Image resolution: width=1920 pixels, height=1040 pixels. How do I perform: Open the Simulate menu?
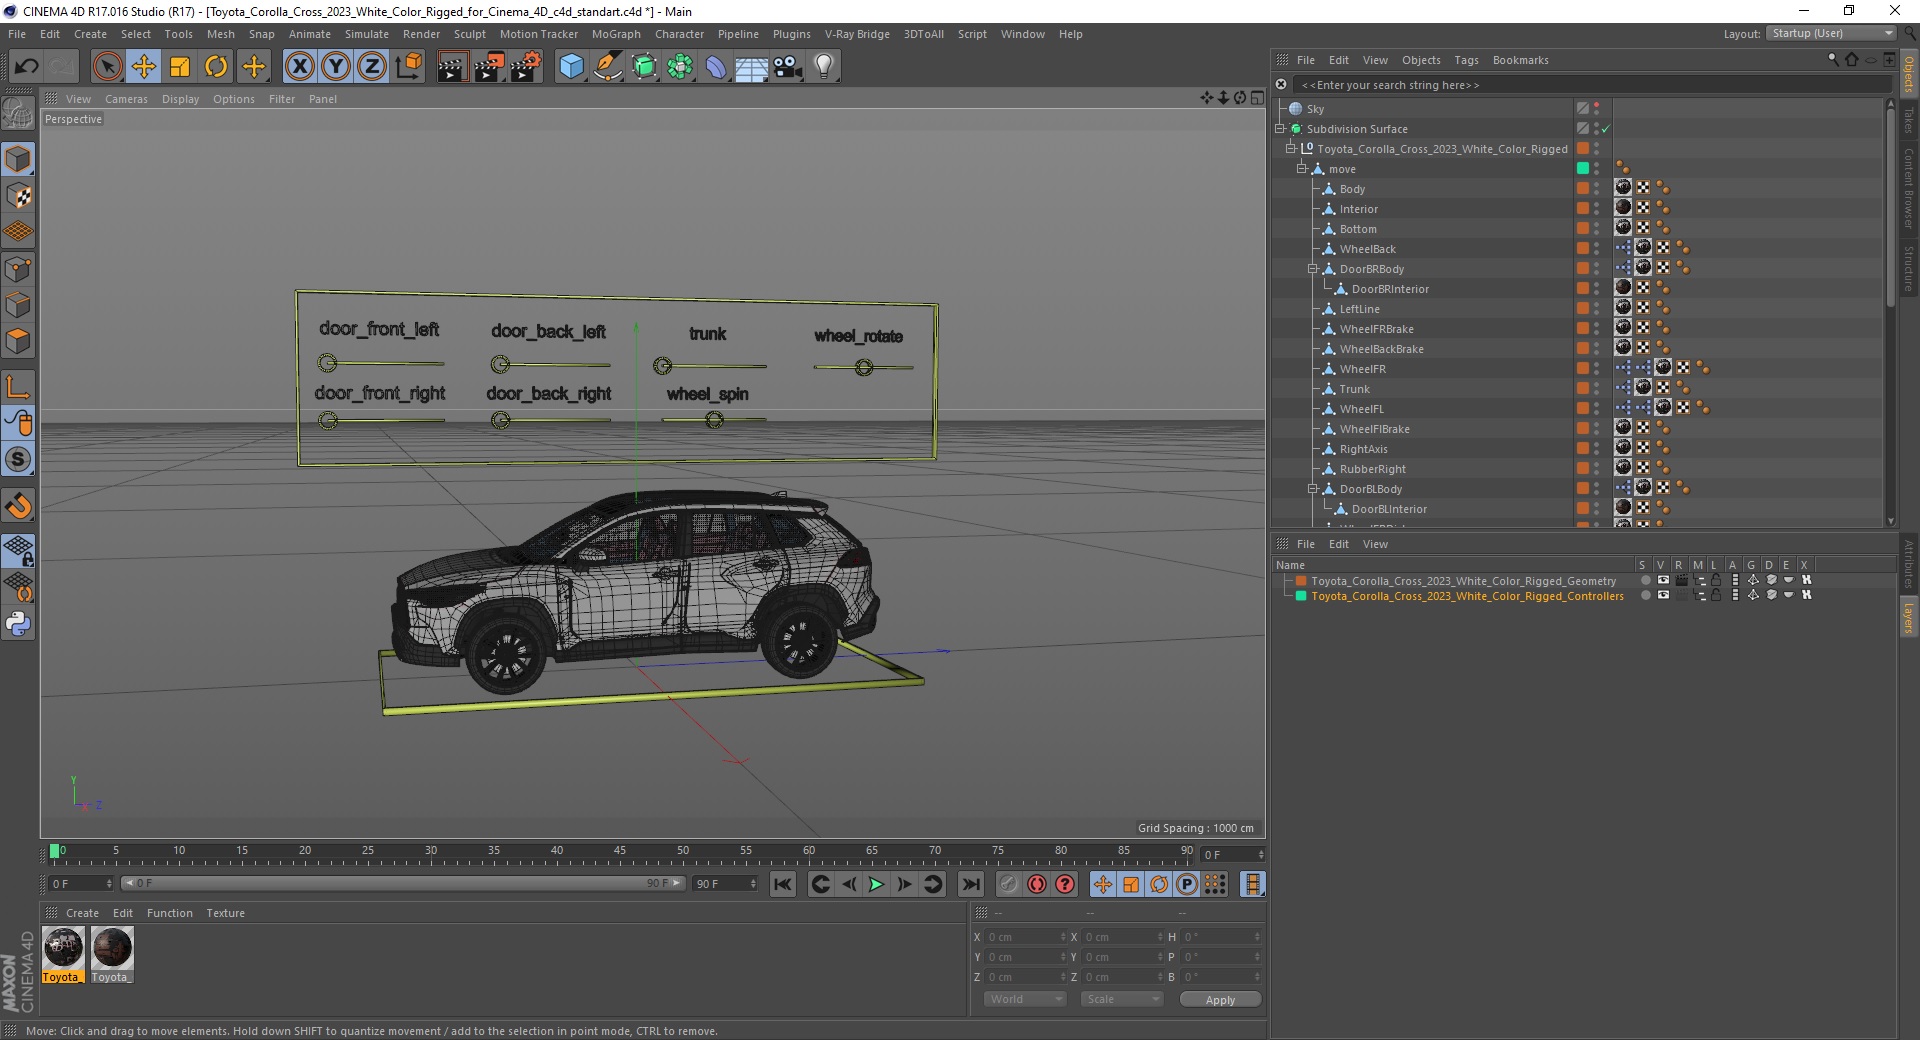(366, 34)
